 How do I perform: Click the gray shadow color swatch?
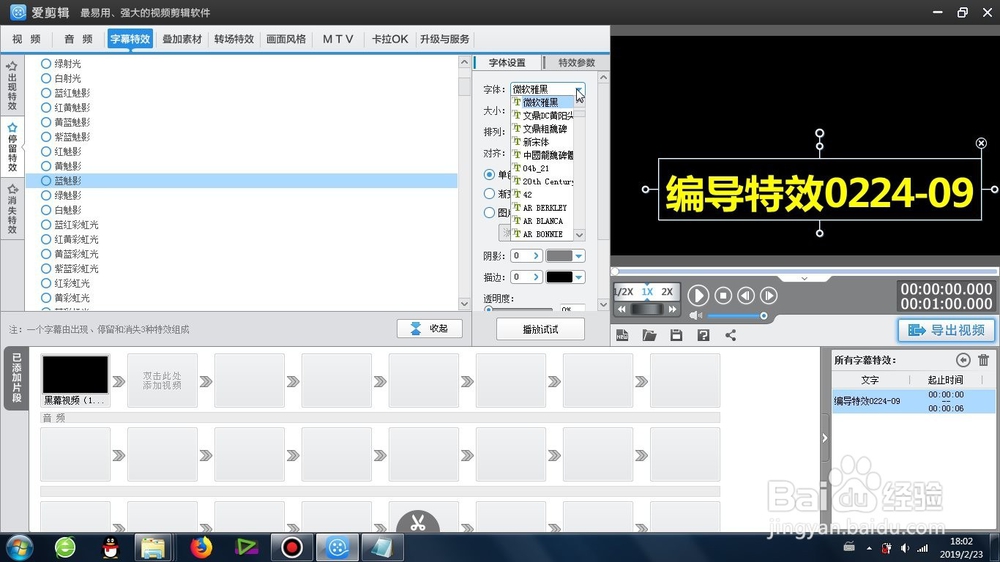pyautogui.click(x=559, y=256)
